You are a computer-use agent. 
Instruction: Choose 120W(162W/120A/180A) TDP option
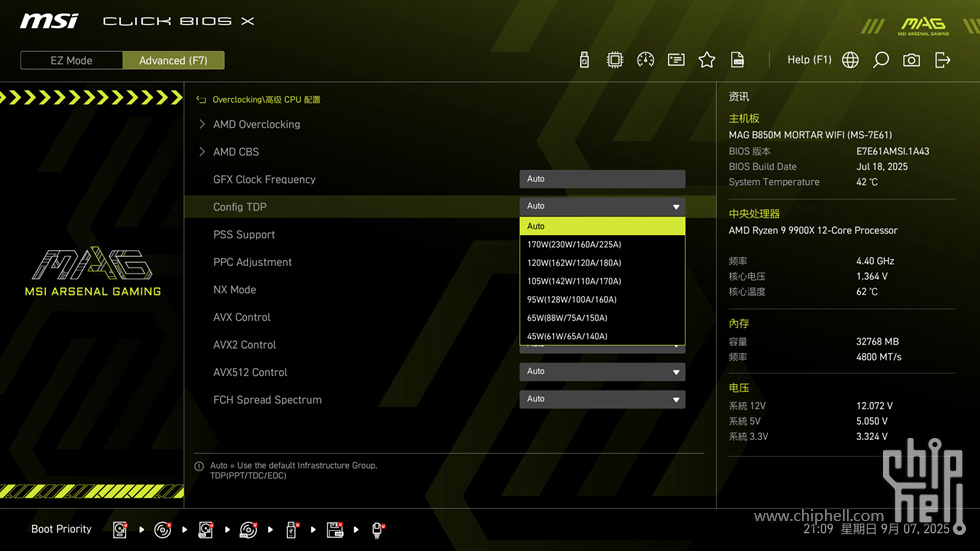pyautogui.click(x=602, y=263)
